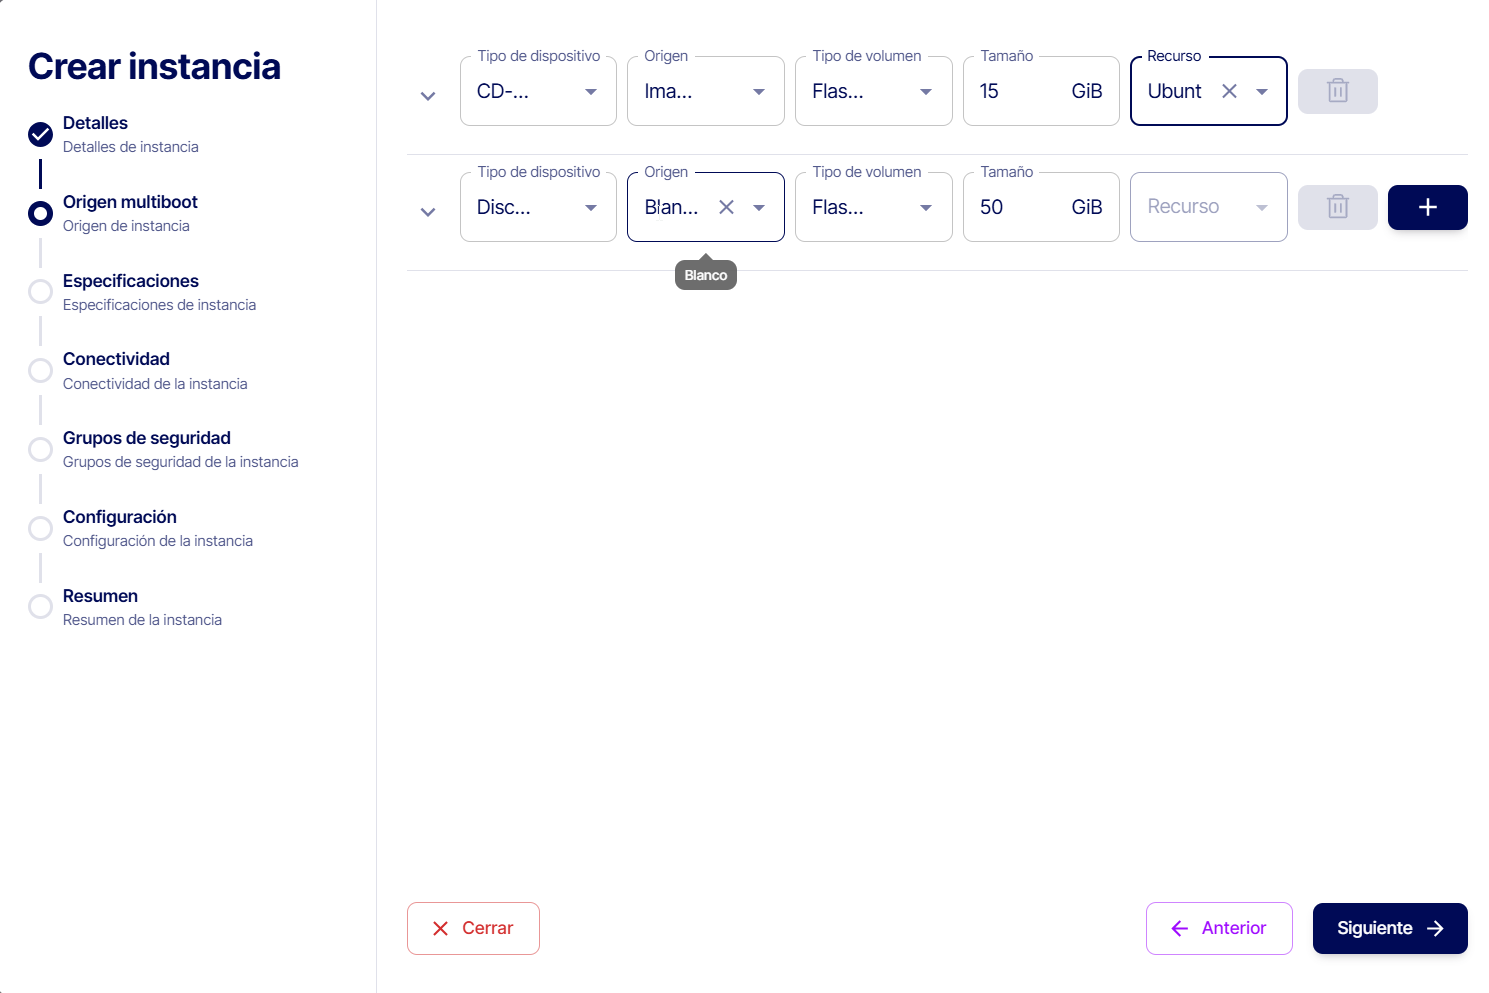Select the Conectividad step circle
This screenshot has height=993, width=1489.
[40, 370]
